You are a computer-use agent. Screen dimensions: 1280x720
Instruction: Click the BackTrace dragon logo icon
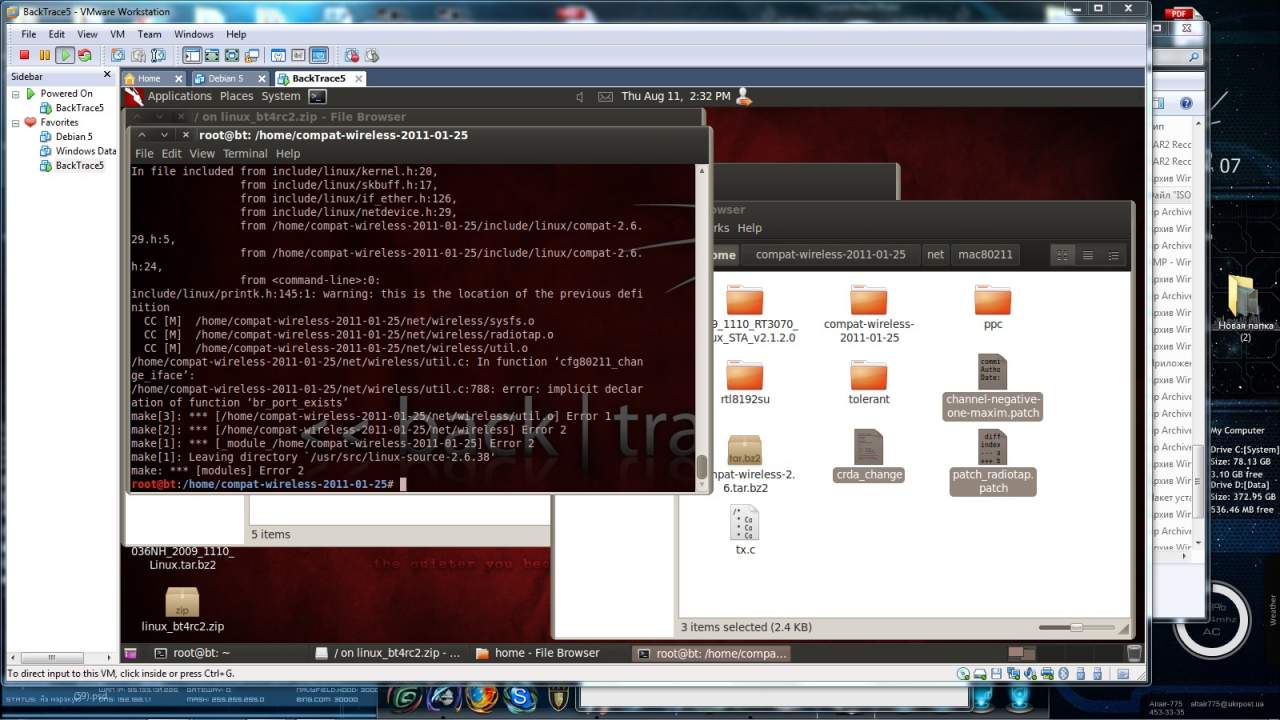click(x=134, y=96)
